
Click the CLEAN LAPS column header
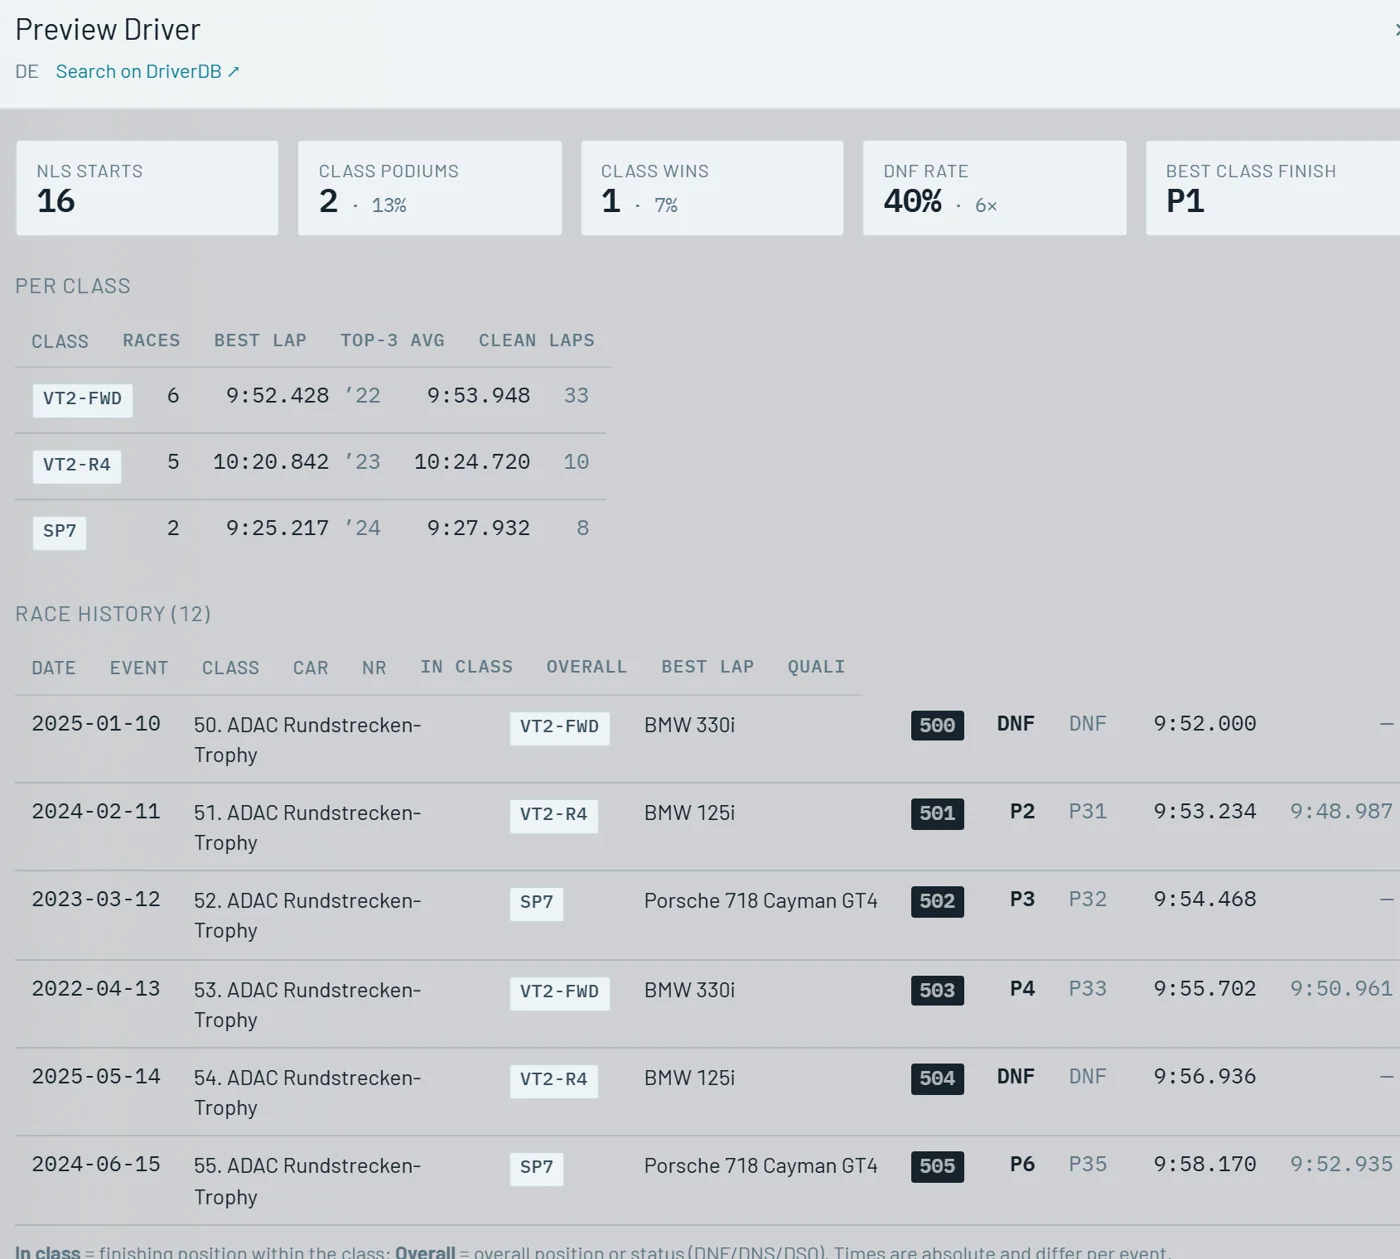click(x=537, y=341)
